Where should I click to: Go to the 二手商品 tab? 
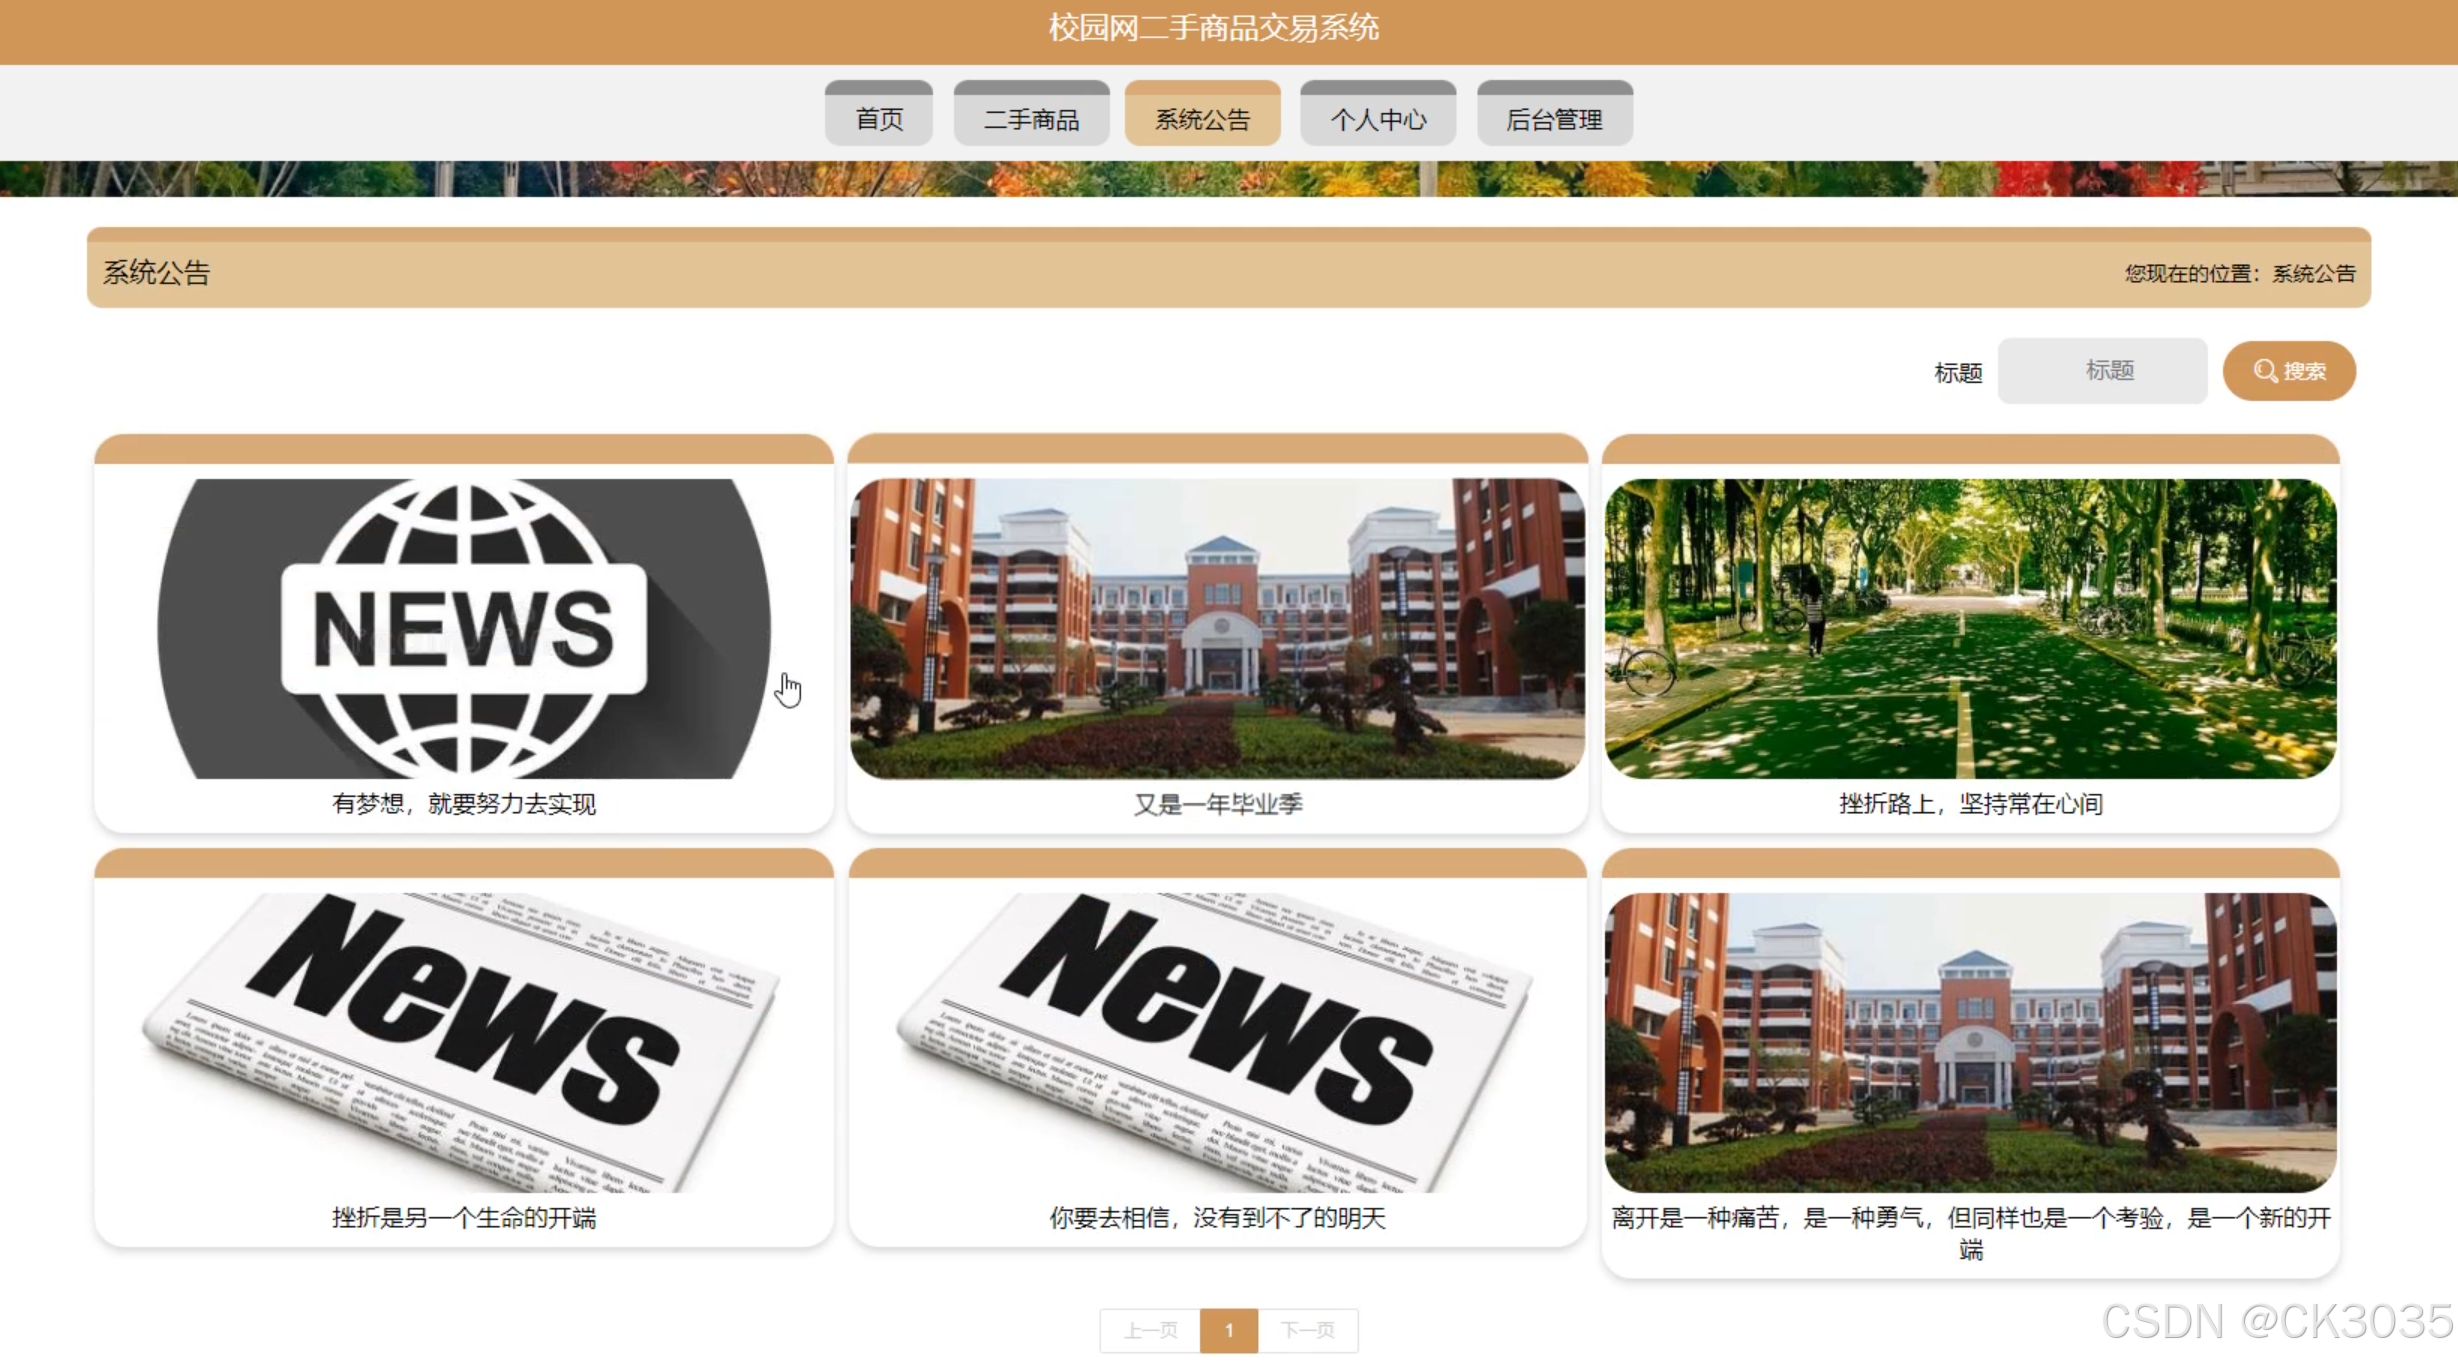[x=1031, y=118]
